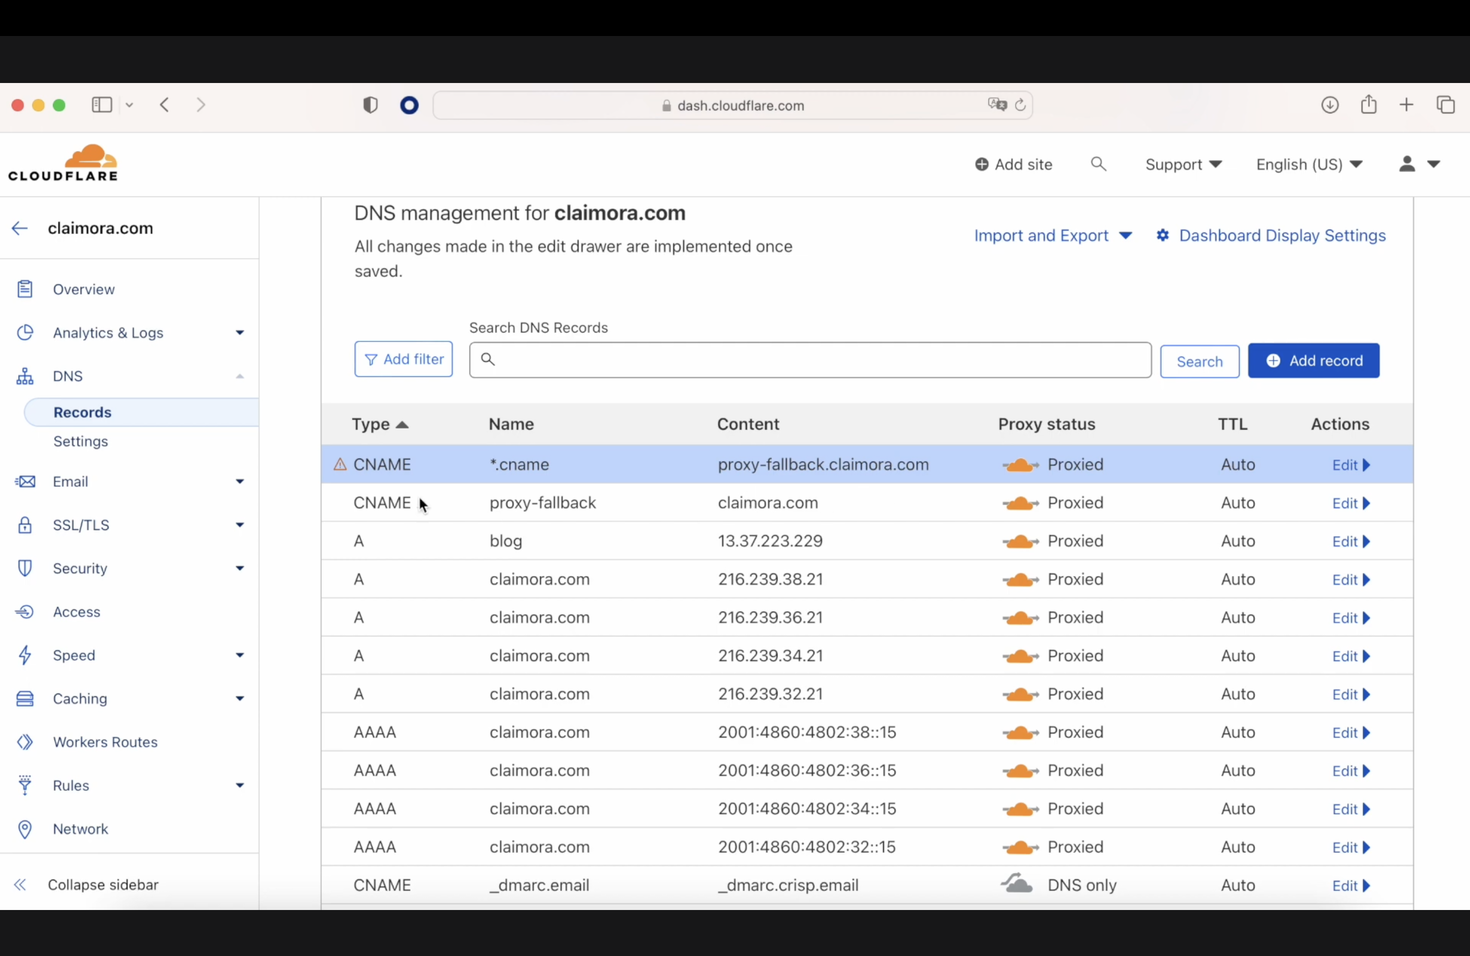This screenshot has width=1470, height=956.
Task: Select Records under DNS
Action: (82, 412)
